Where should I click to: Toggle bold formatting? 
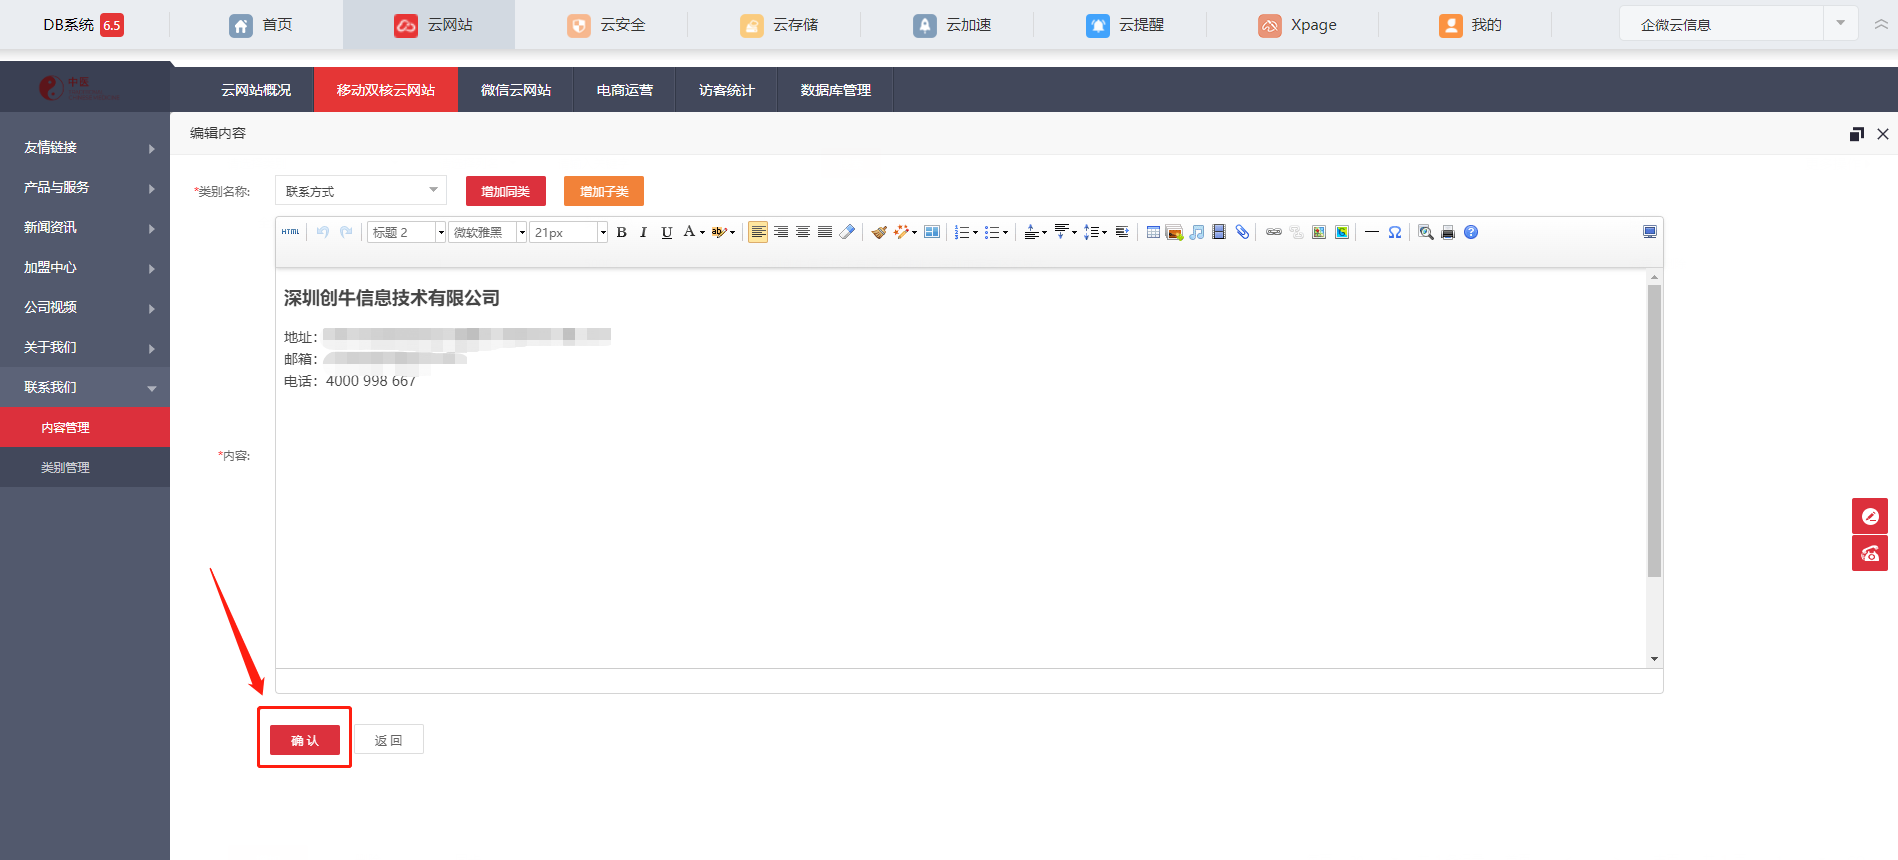(621, 232)
